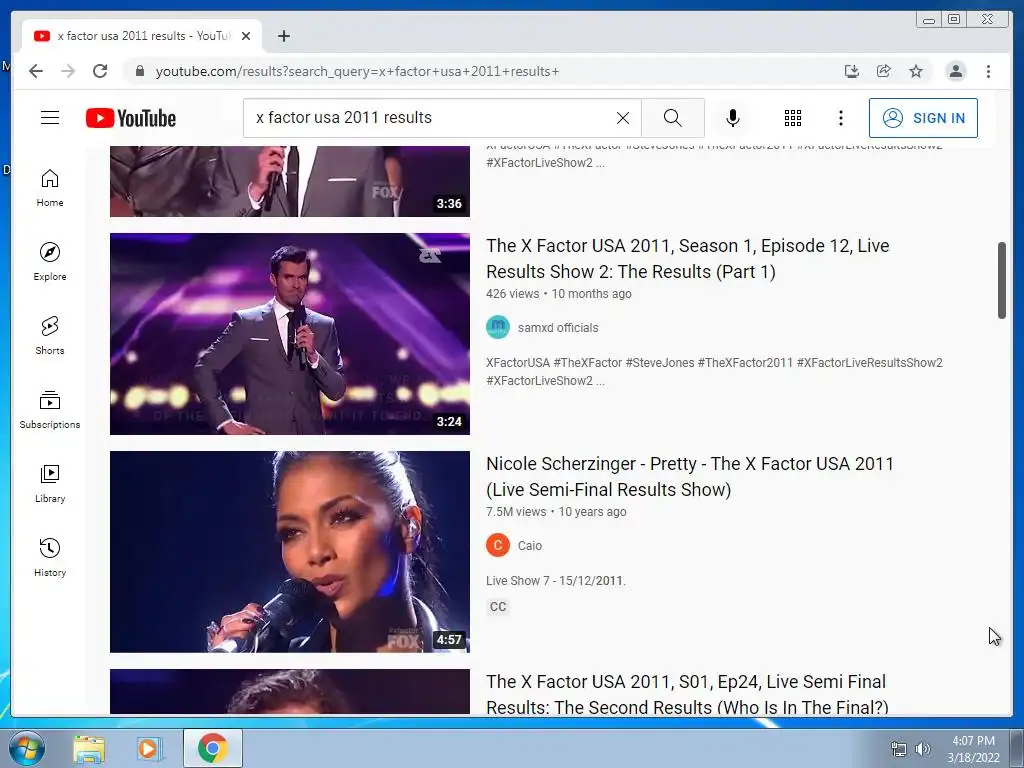
Task: Play the partially visible 3:36 thumbnail
Action: (x=289, y=182)
